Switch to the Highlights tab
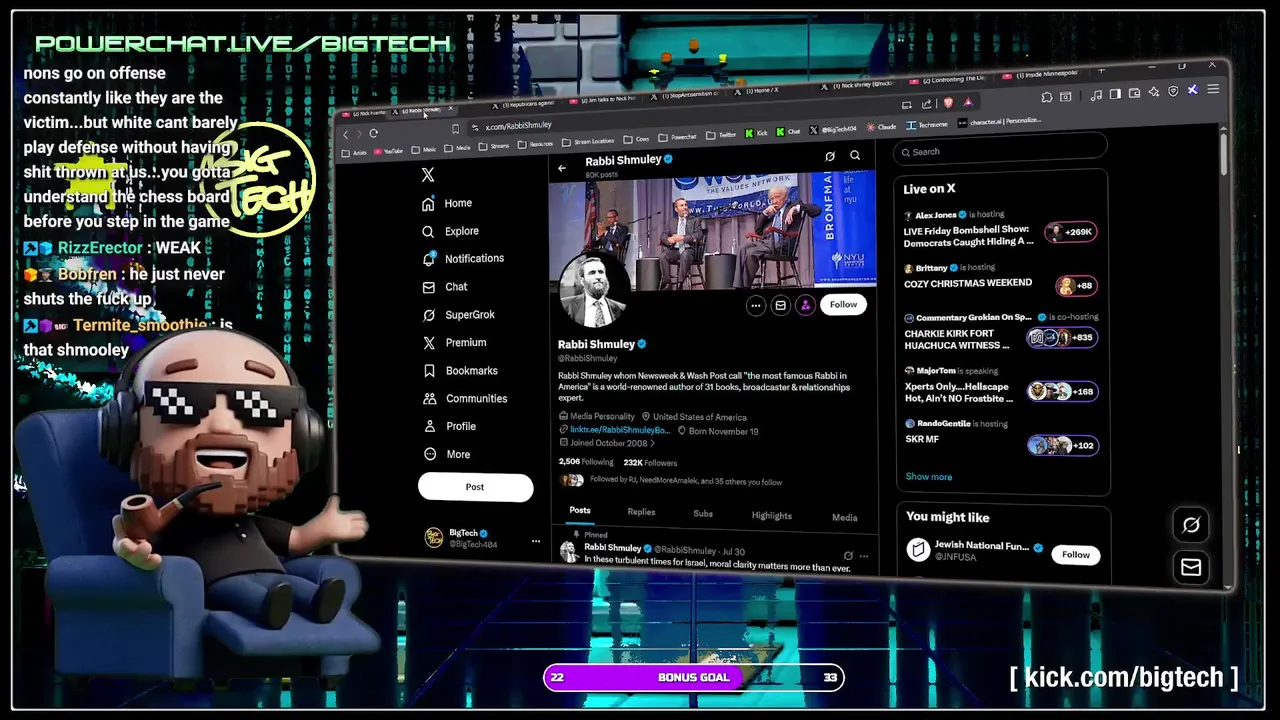 tap(771, 516)
